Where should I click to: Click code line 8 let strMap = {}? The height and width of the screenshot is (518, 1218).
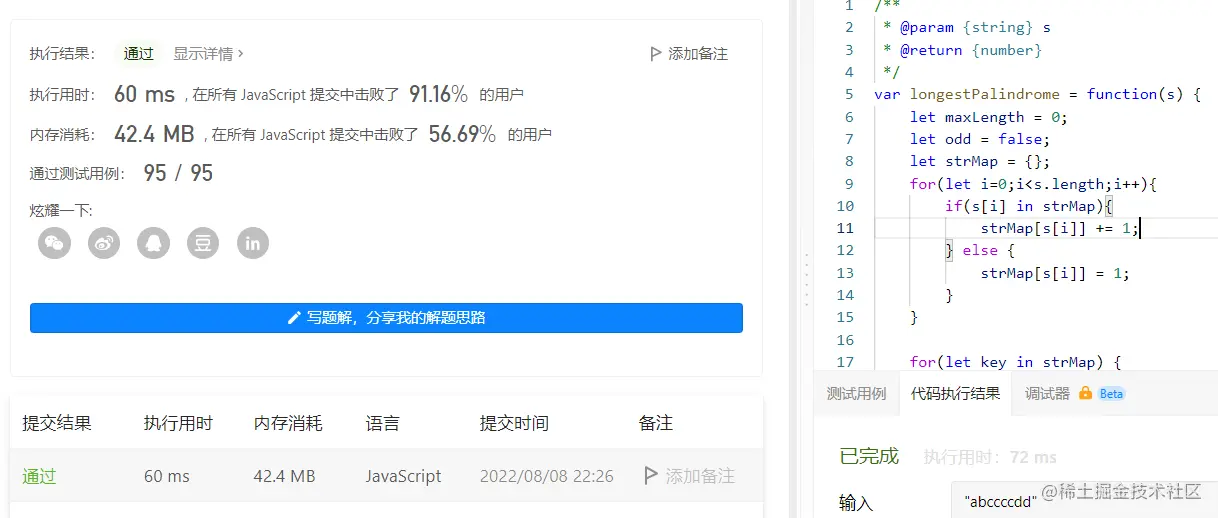[x=980, y=161]
